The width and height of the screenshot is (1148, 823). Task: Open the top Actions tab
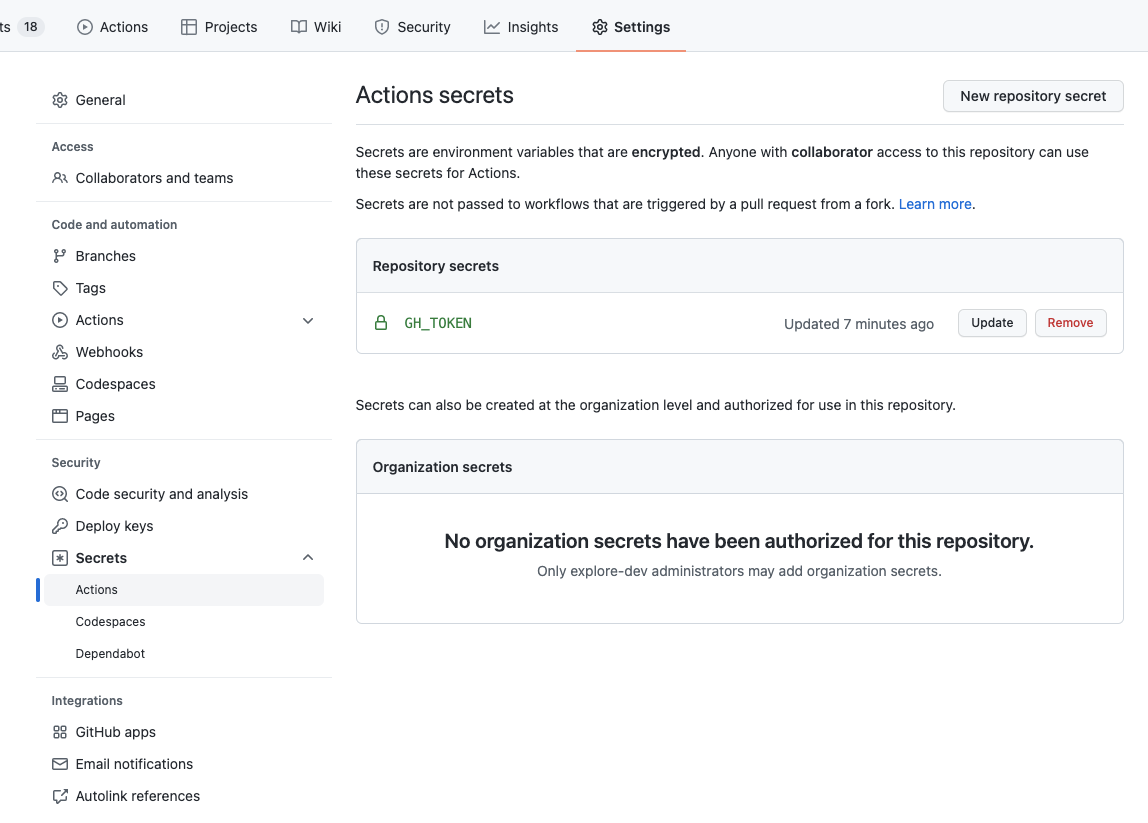coord(113,27)
